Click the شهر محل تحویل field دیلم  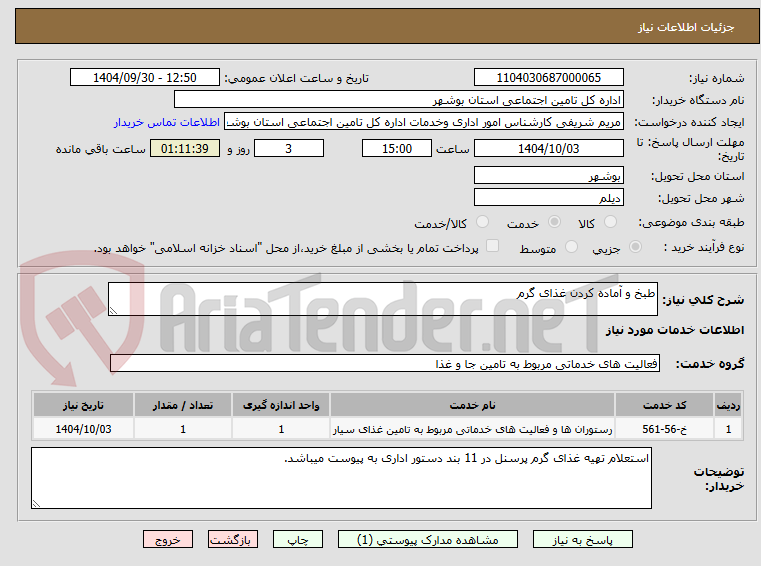coord(548,198)
